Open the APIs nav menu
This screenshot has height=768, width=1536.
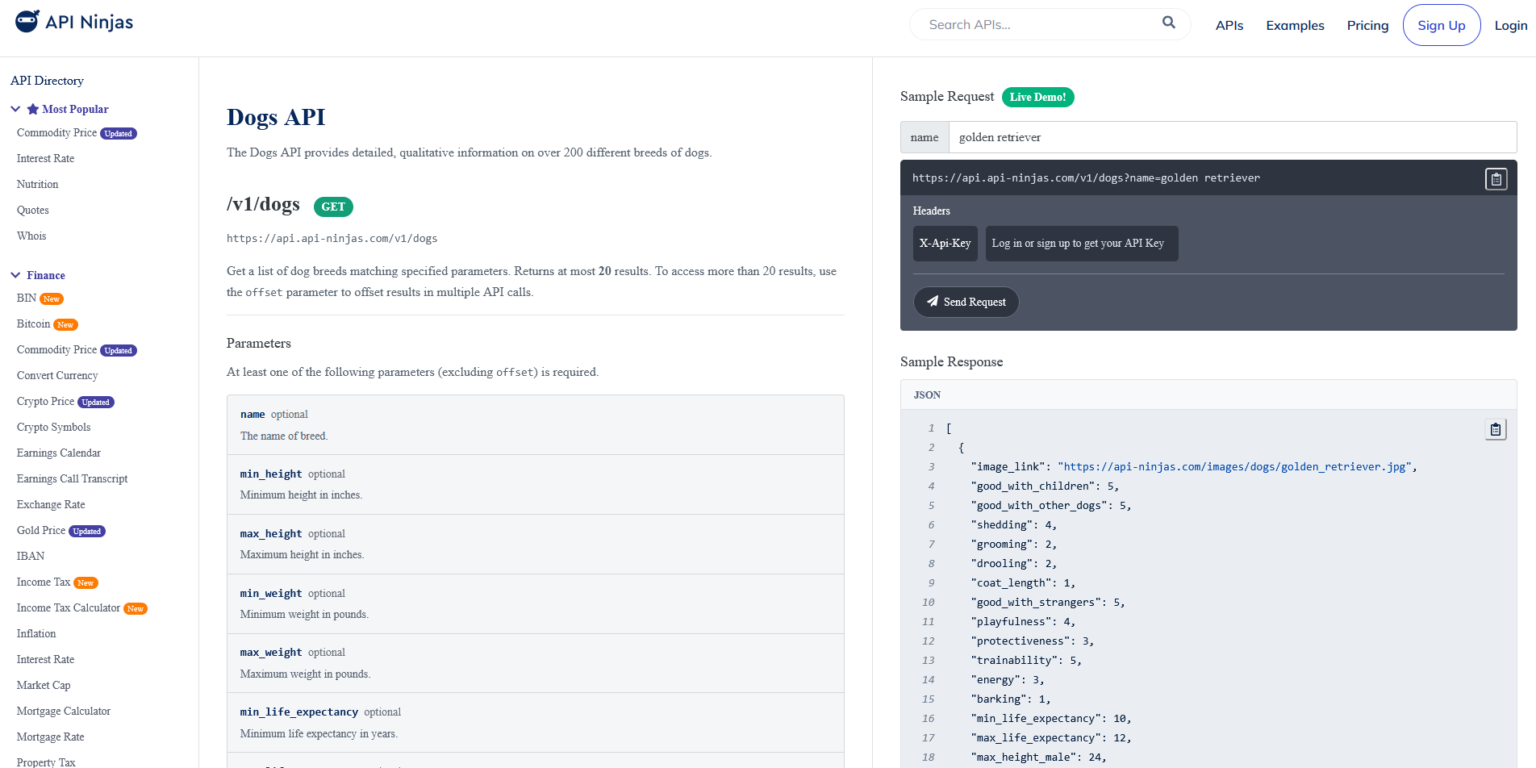click(x=1229, y=26)
